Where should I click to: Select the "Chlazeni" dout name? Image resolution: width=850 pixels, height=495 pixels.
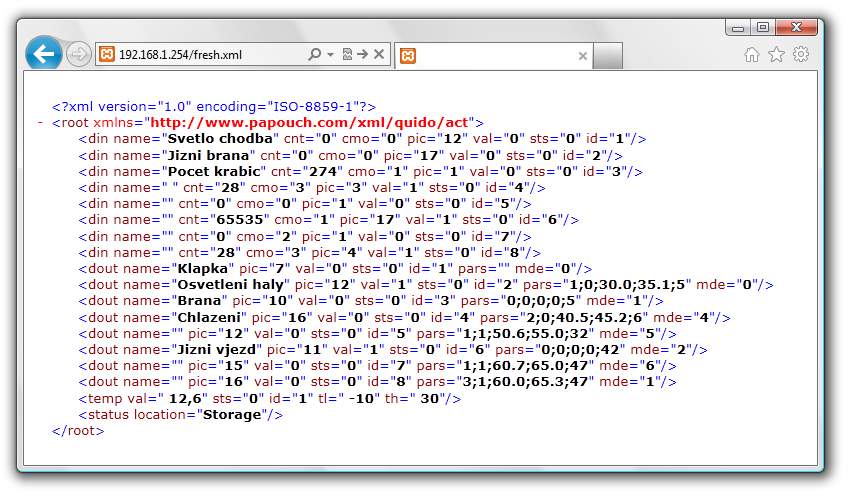[x=209, y=317]
